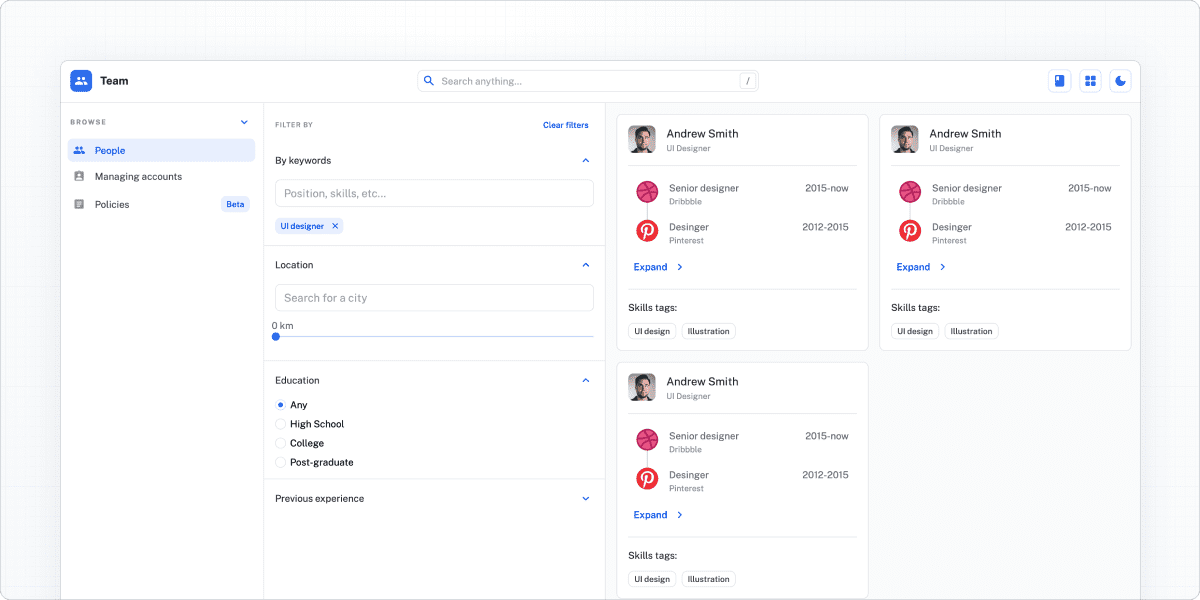This screenshot has height=600, width=1200.
Task: Click the Dribbble icon on Andrew Smith's card
Action: point(646,191)
